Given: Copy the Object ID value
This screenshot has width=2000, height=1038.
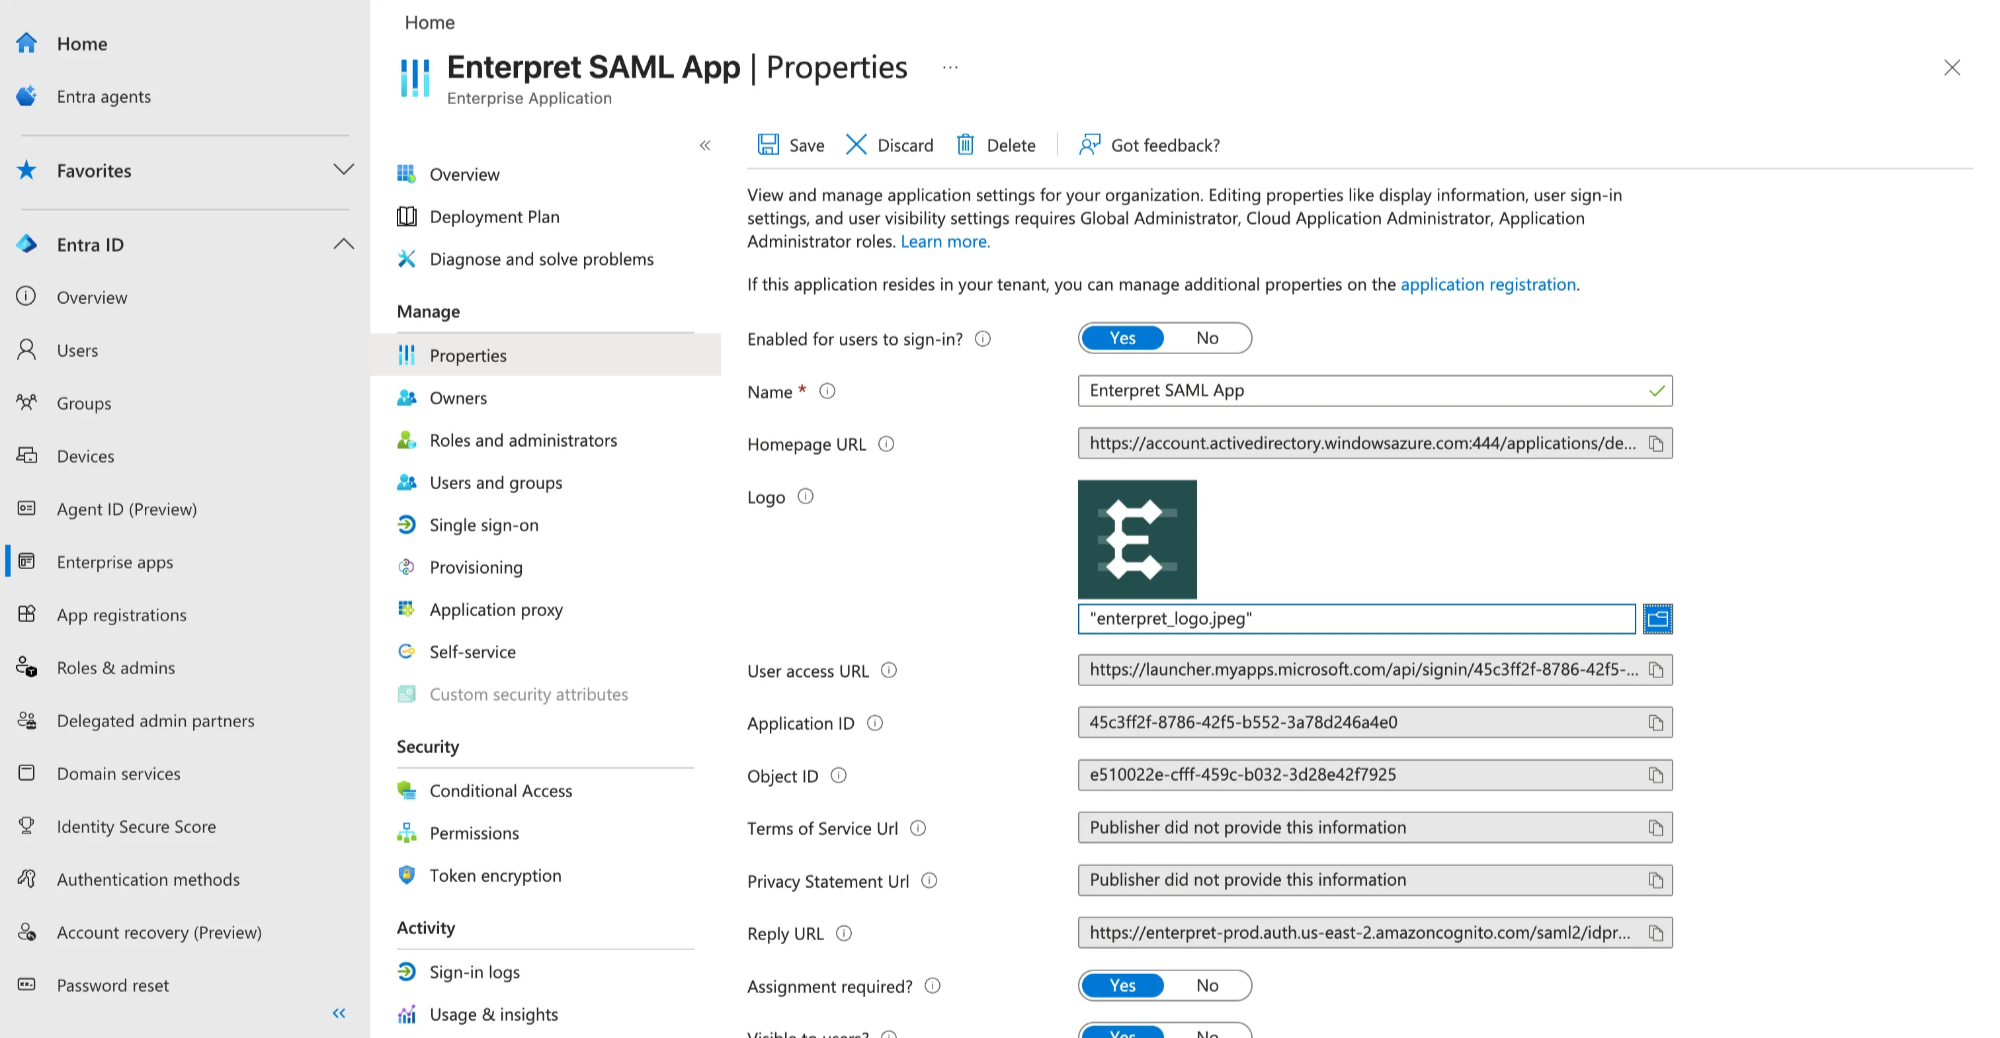Looking at the screenshot, I should pos(1656,775).
